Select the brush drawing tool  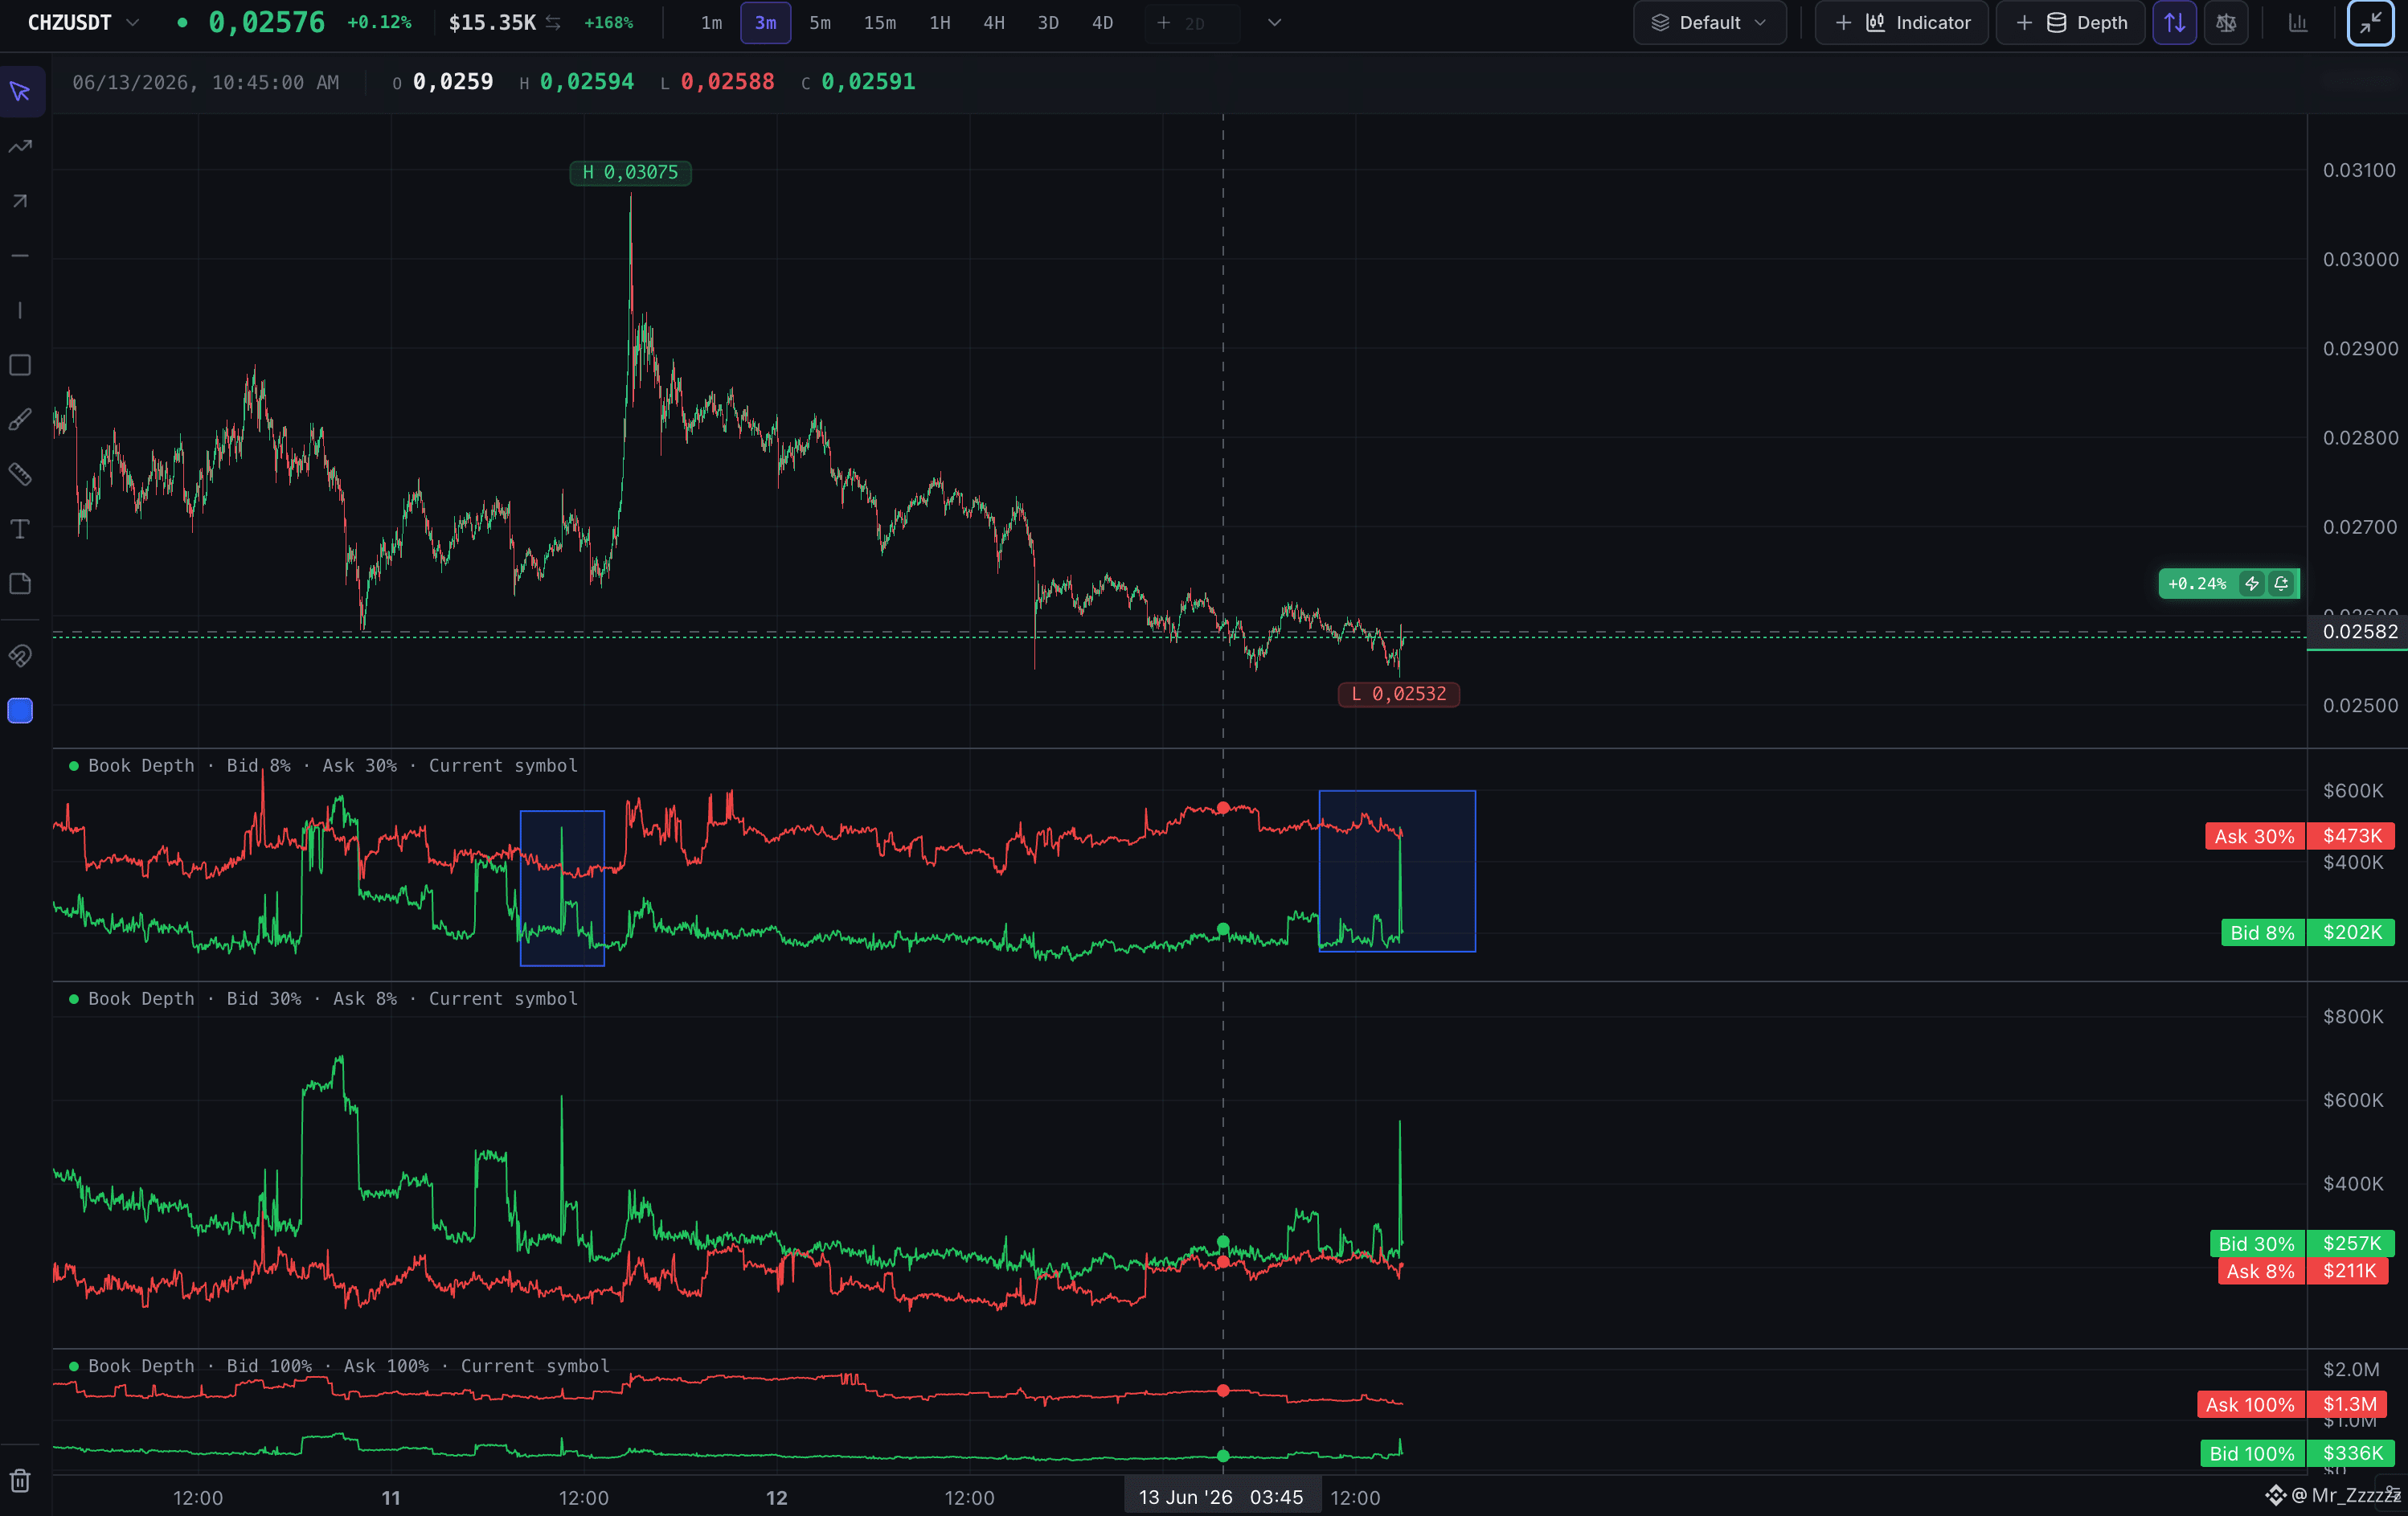(20, 420)
